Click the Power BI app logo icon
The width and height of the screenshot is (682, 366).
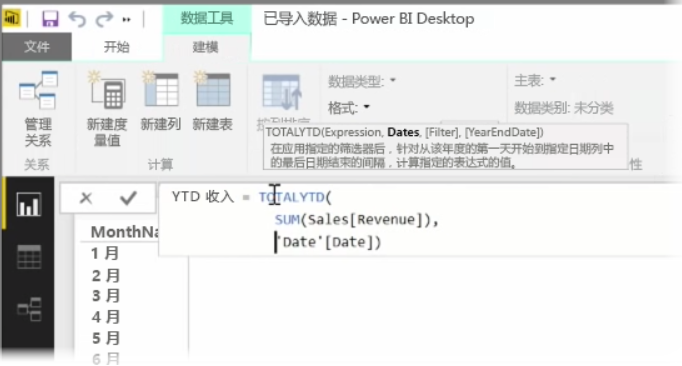coord(11,18)
